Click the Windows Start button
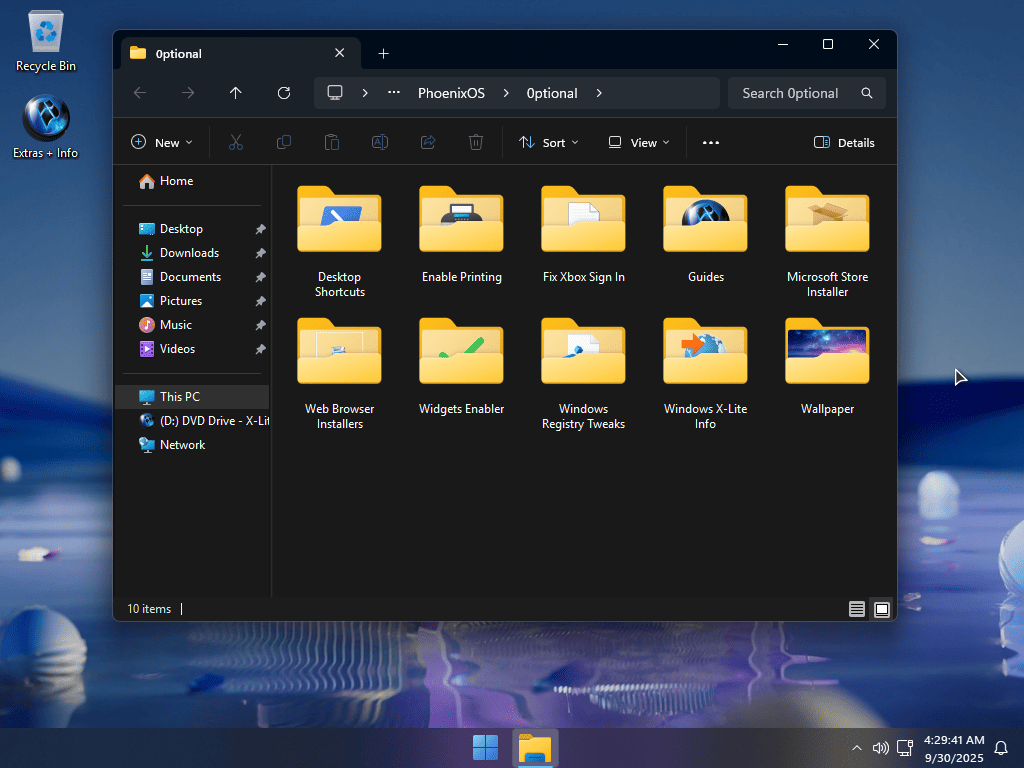Viewport: 1024px width, 768px height. click(x=485, y=748)
